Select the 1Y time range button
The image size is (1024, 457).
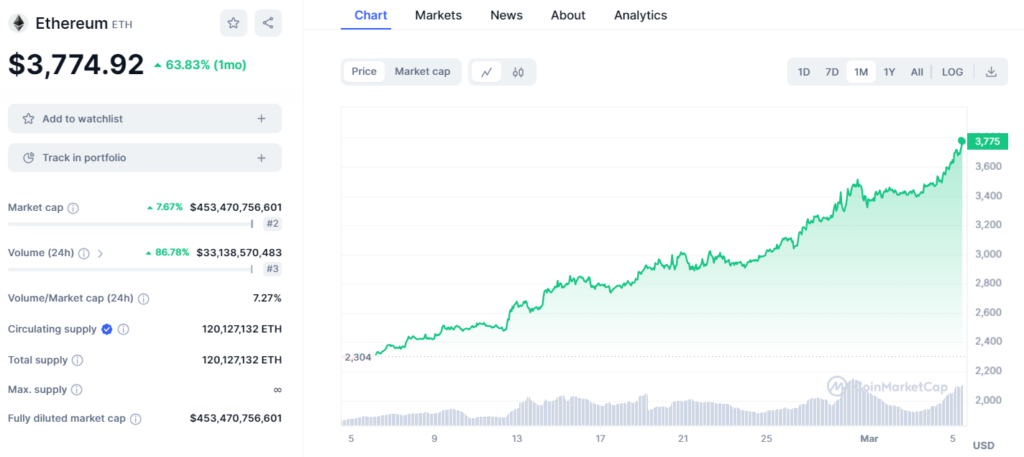click(889, 72)
